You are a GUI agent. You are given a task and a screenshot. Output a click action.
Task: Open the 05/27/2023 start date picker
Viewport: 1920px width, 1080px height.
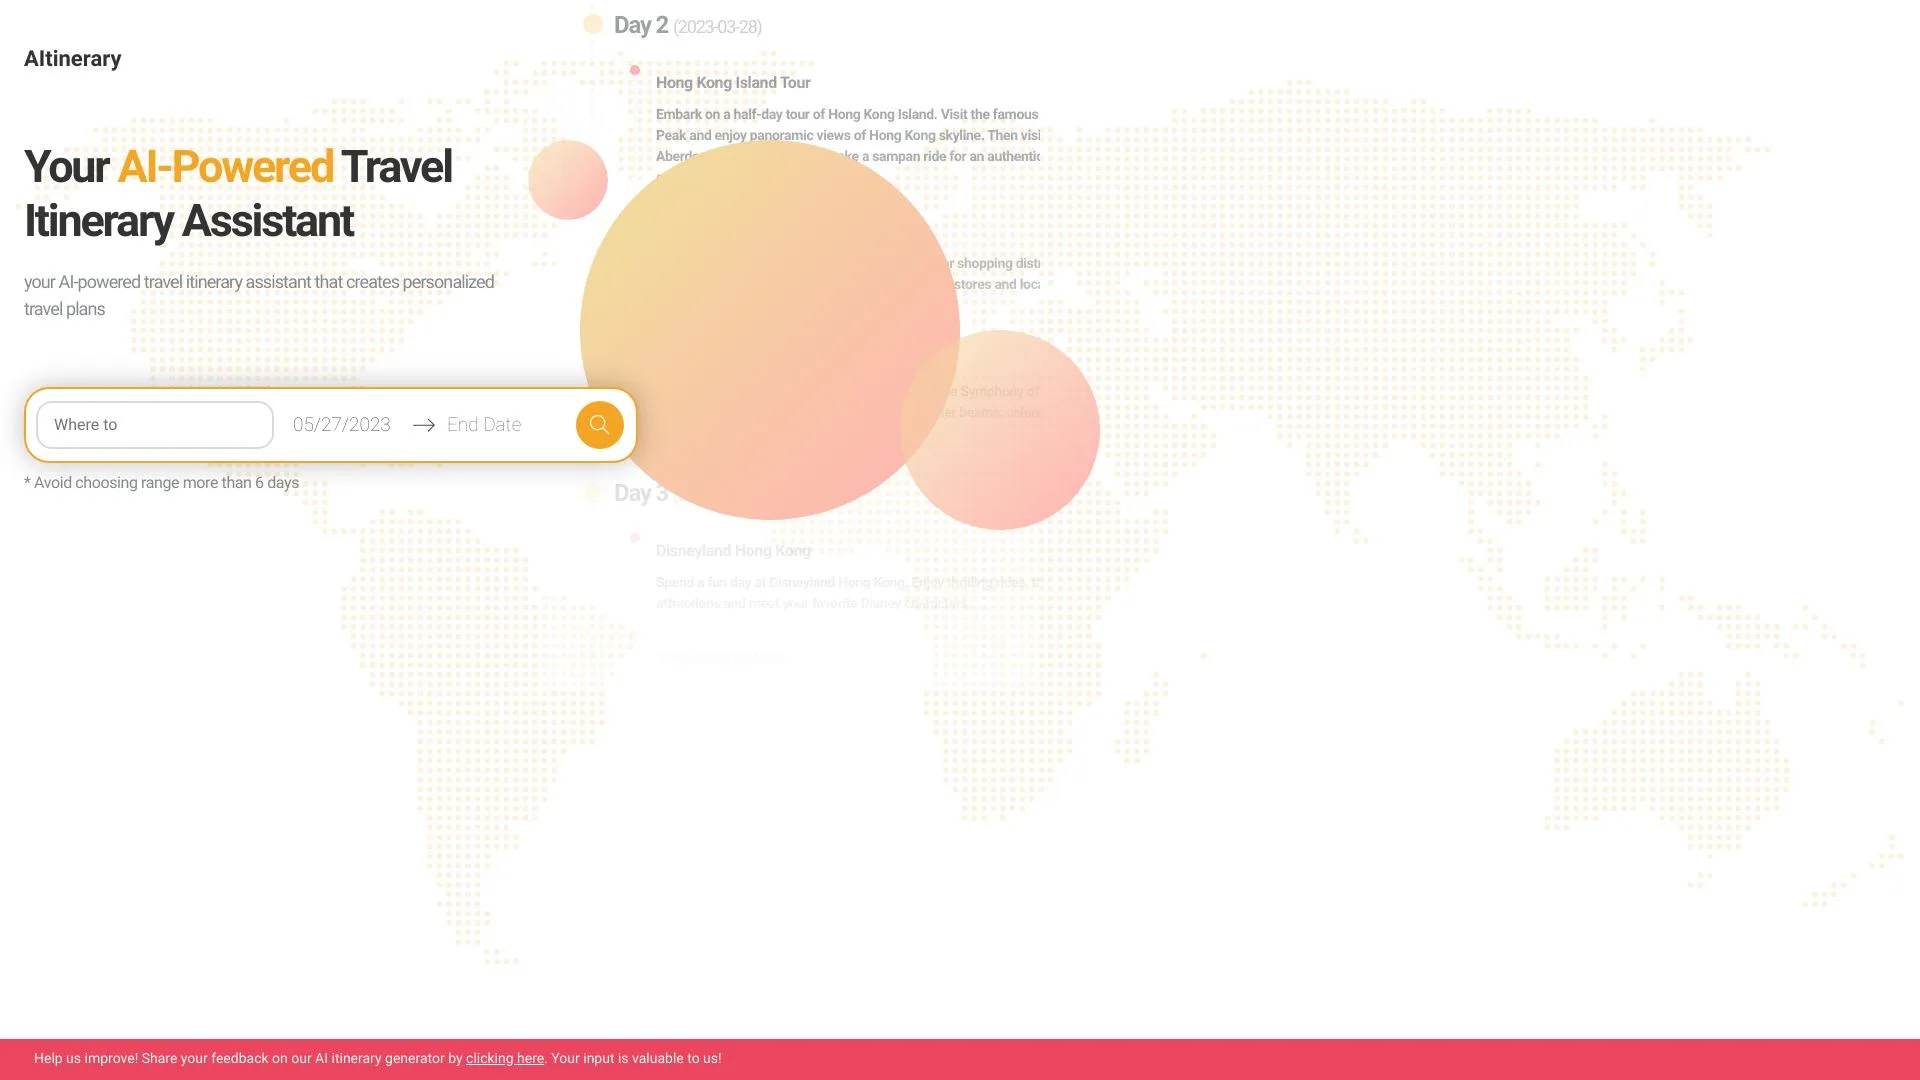[342, 425]
